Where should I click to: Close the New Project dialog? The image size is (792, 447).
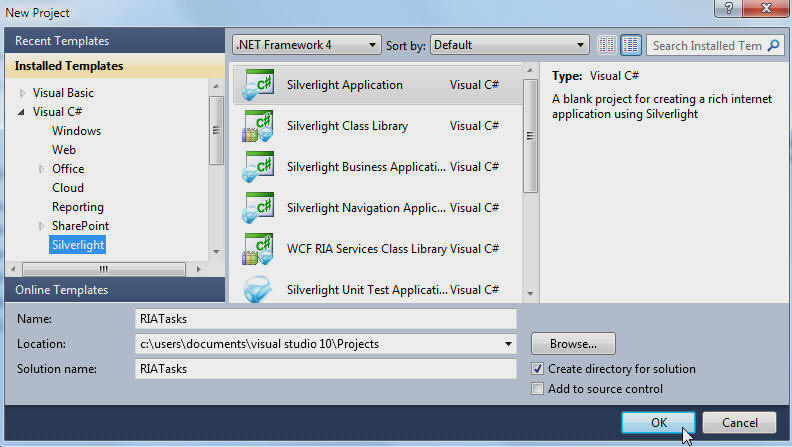[x=766, y=8]
